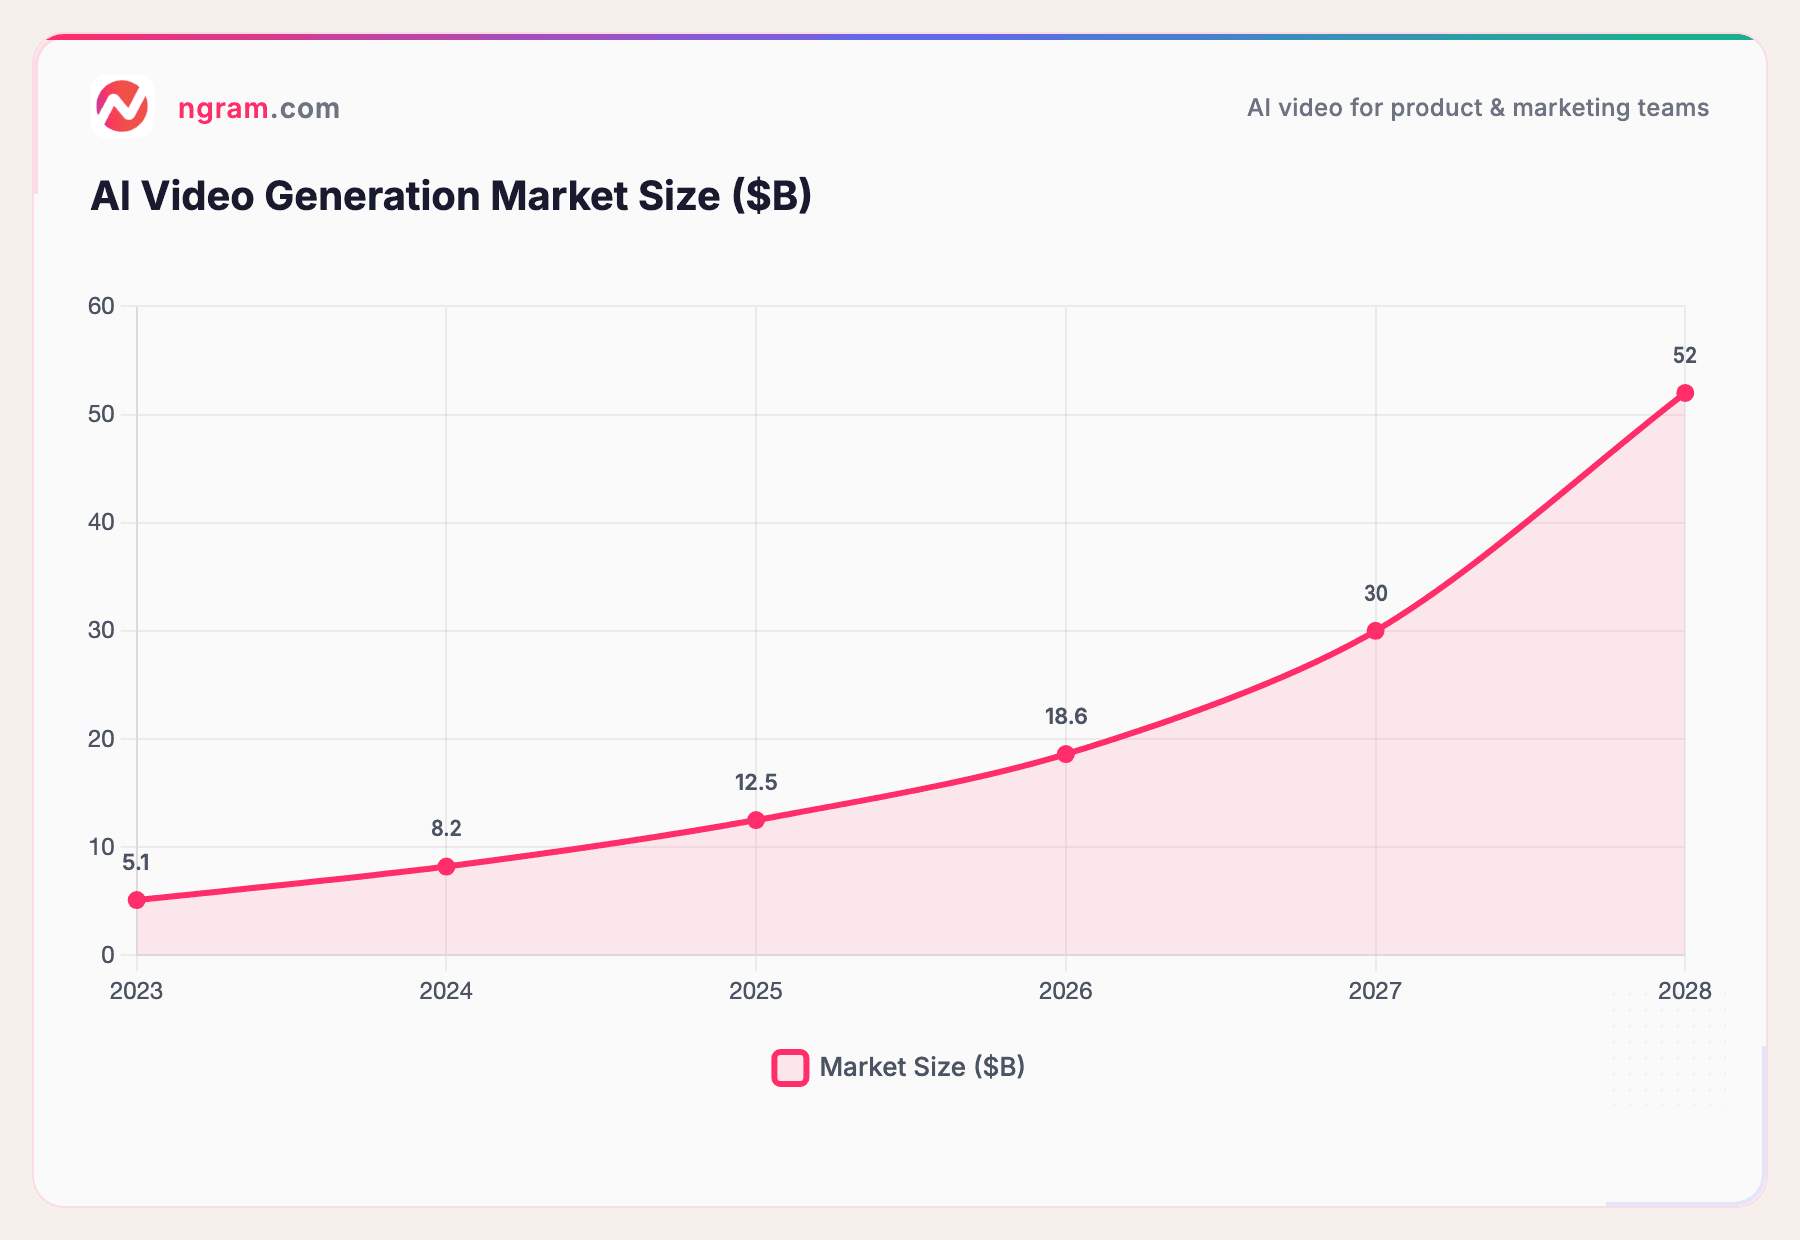Select the 2027 data point marker

[1376, 630]
